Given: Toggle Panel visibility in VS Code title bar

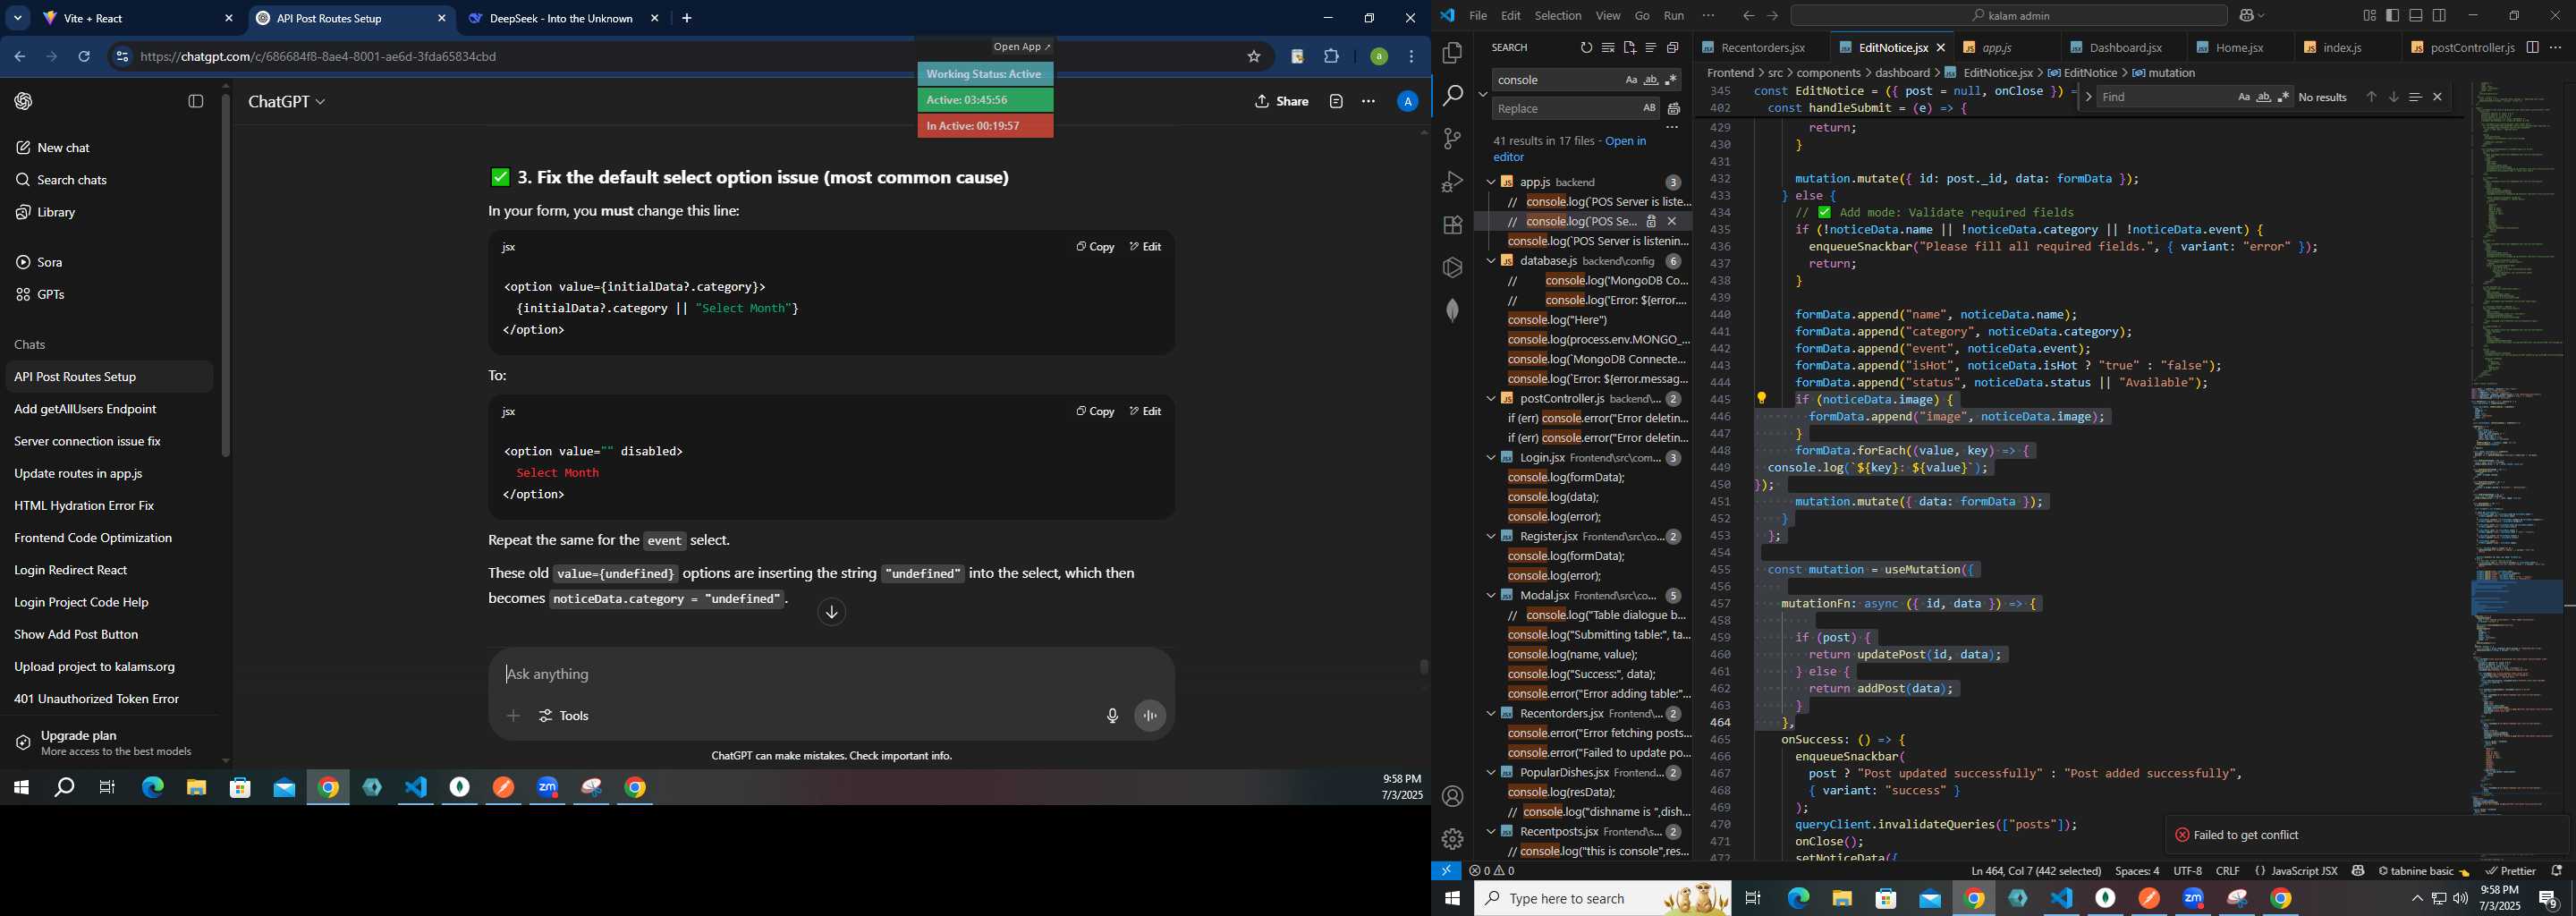Looking at the screenshot, I should click(x=2416, y=16).
